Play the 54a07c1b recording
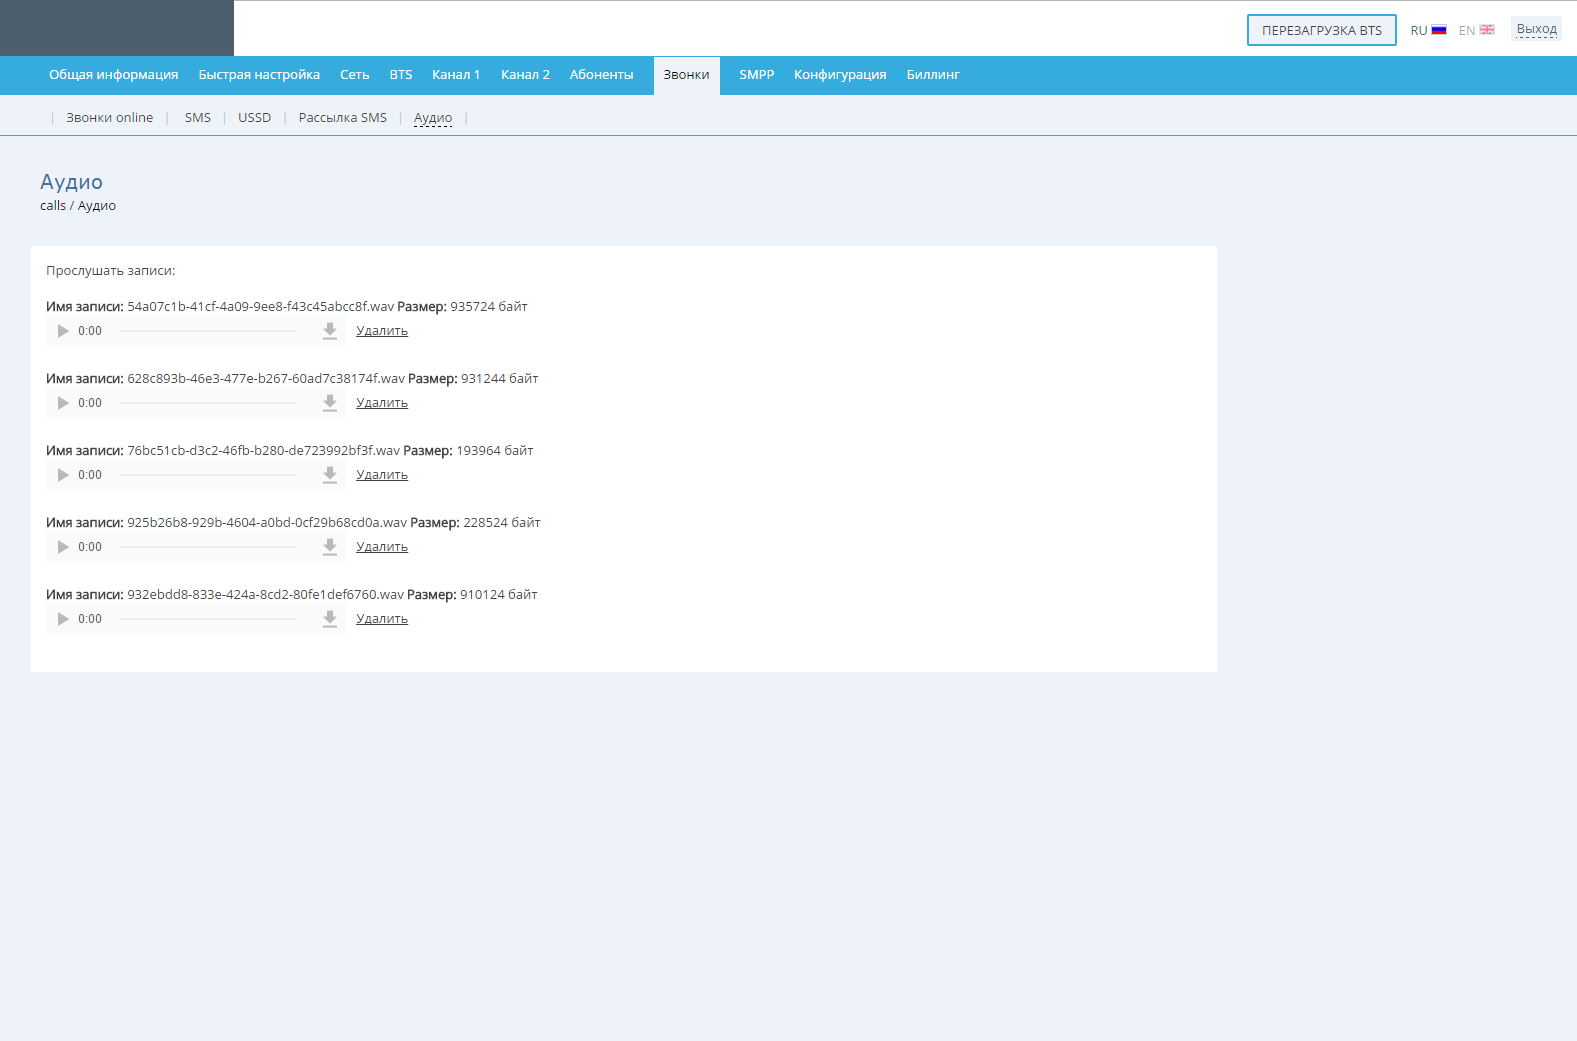Viewport: 1577px width, 1041px height. 63,331
